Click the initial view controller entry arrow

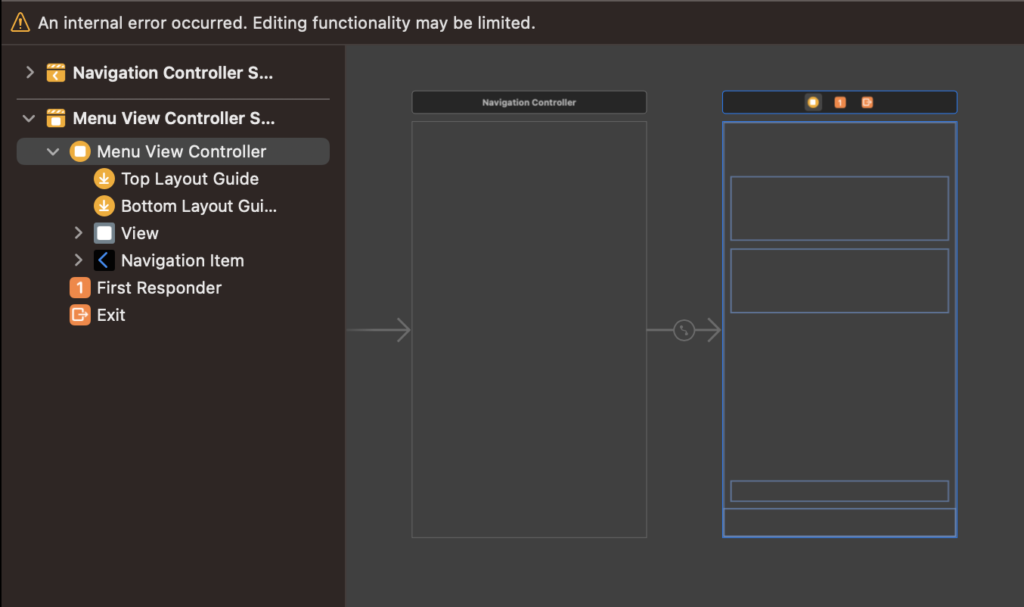pyautogui.click(x=378, y=330)
